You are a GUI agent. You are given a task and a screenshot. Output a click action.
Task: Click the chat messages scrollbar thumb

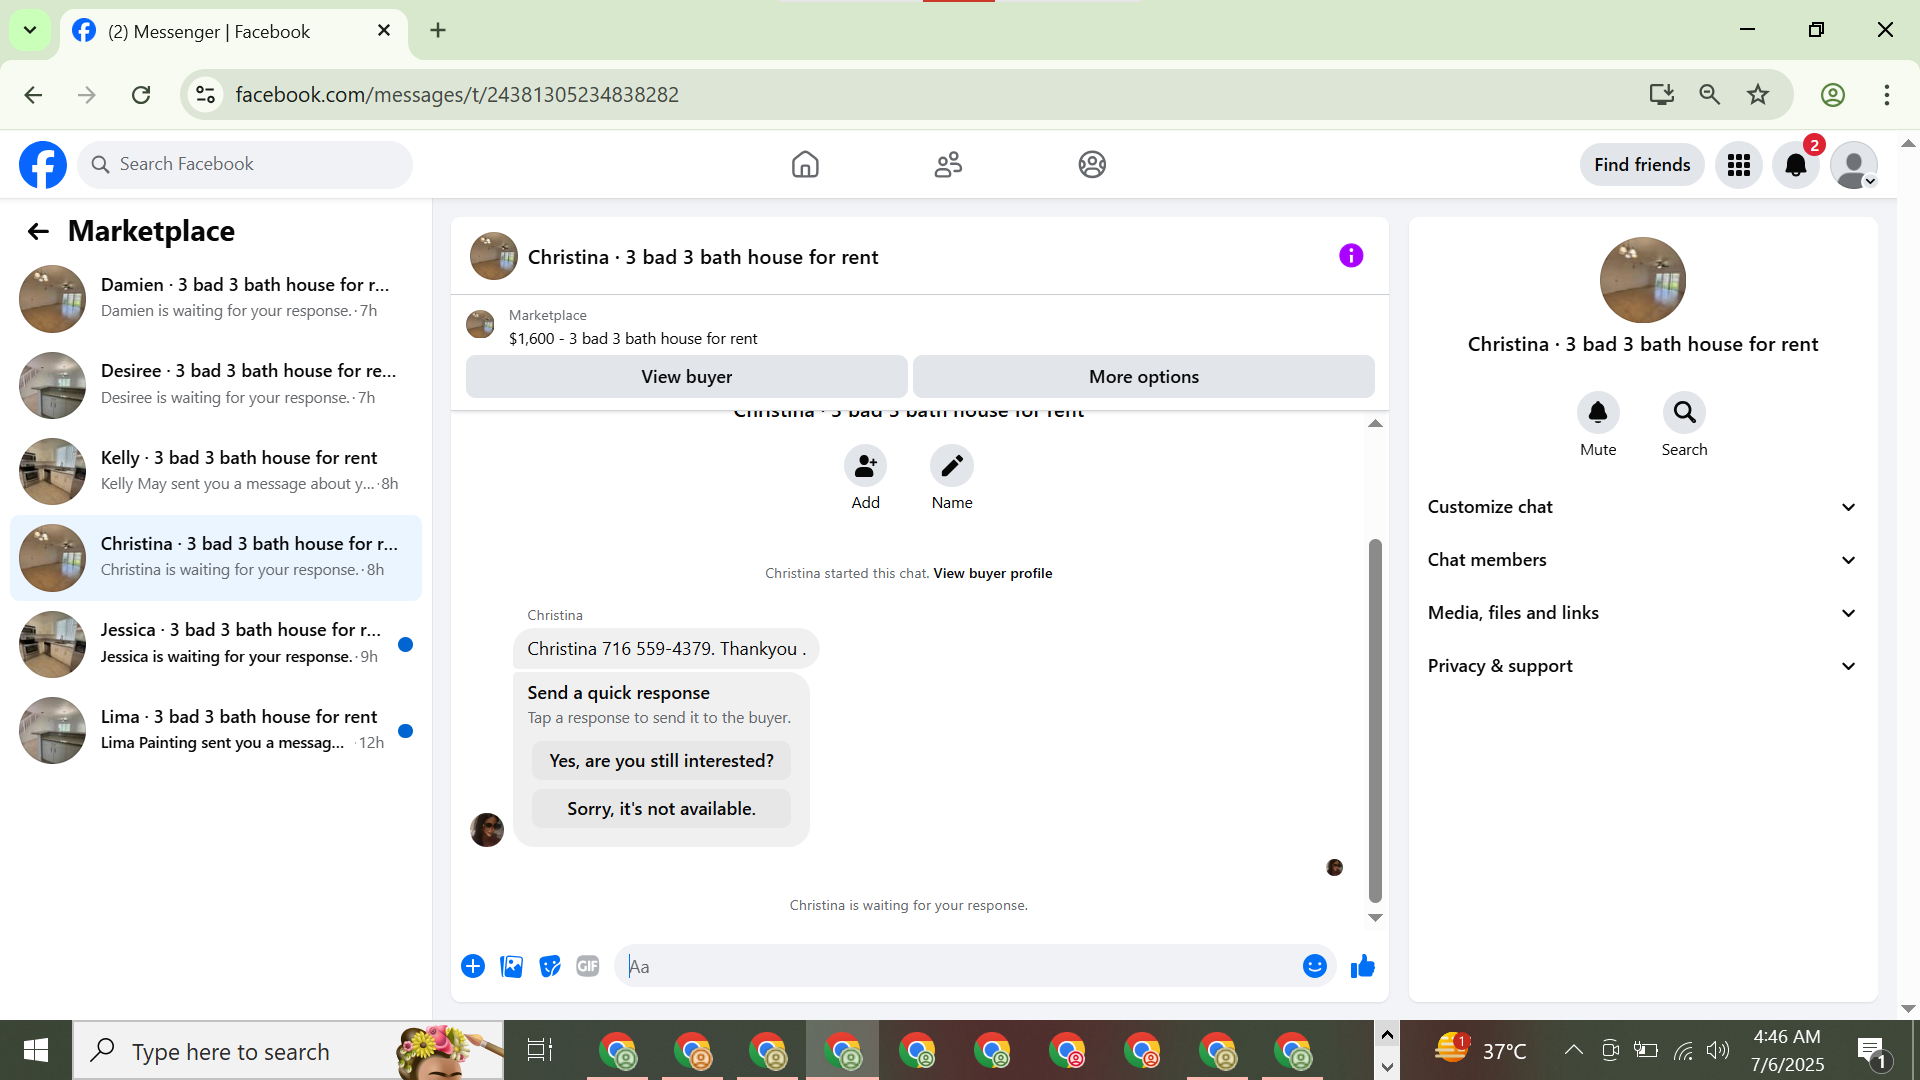(x=1375, y=720)
